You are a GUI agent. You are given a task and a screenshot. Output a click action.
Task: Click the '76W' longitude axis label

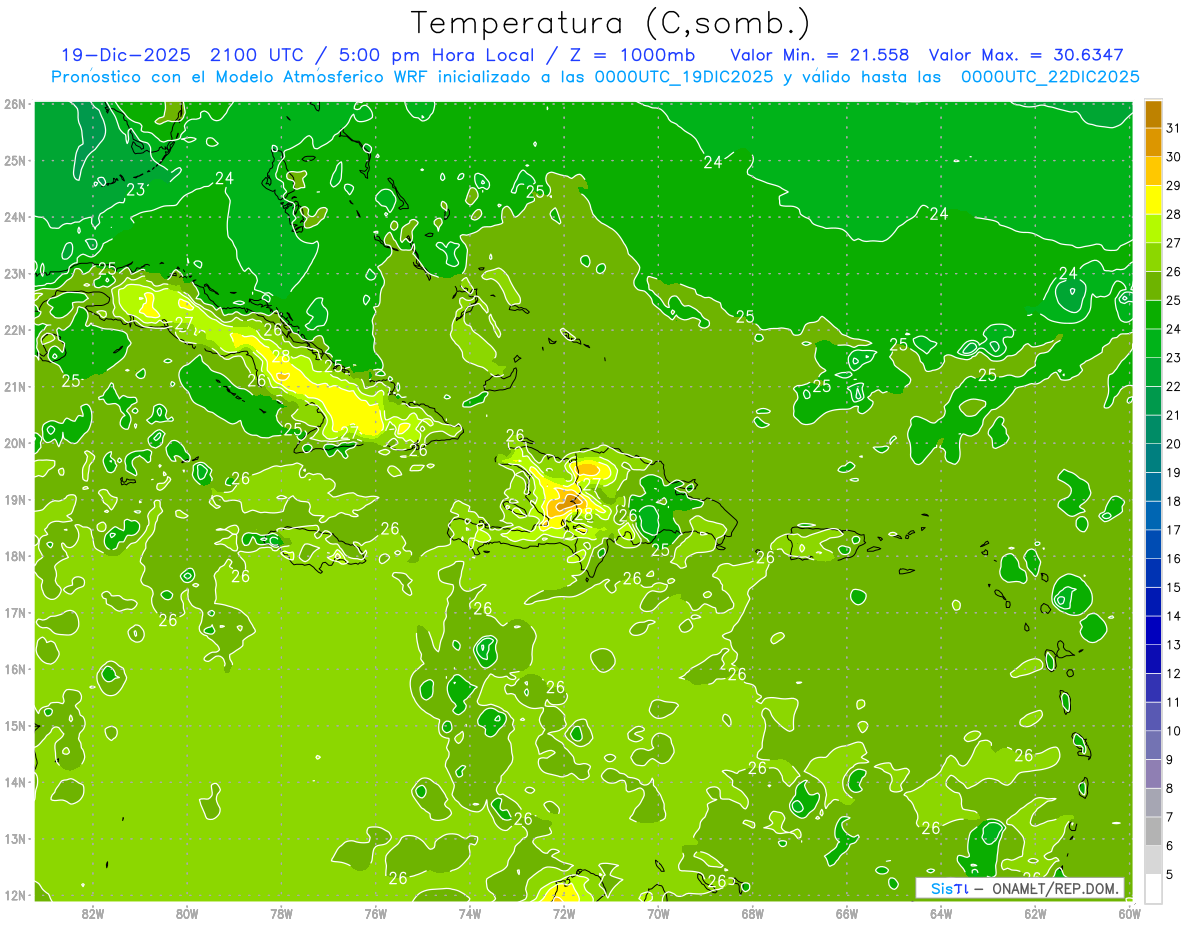point(376,913)
